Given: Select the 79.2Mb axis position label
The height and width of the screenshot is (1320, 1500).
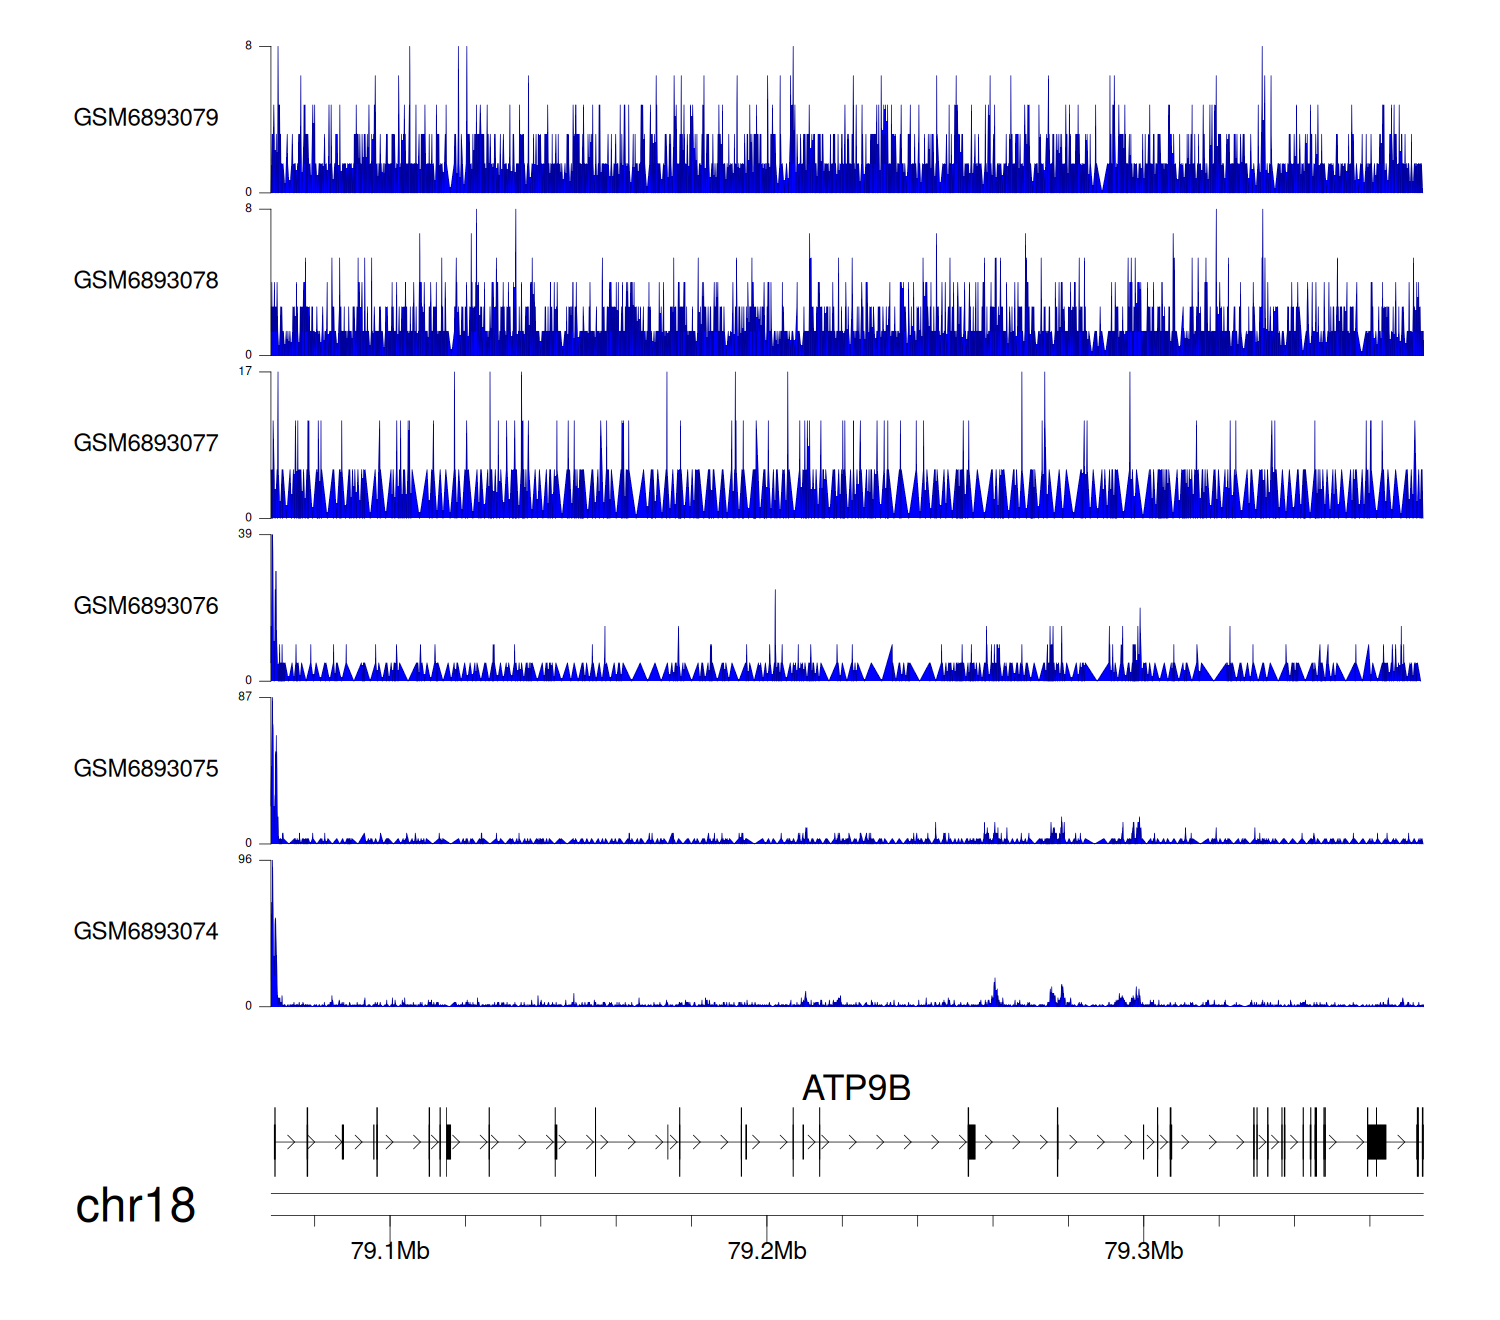Looking at the screenshot, I should pos(767,1251).
